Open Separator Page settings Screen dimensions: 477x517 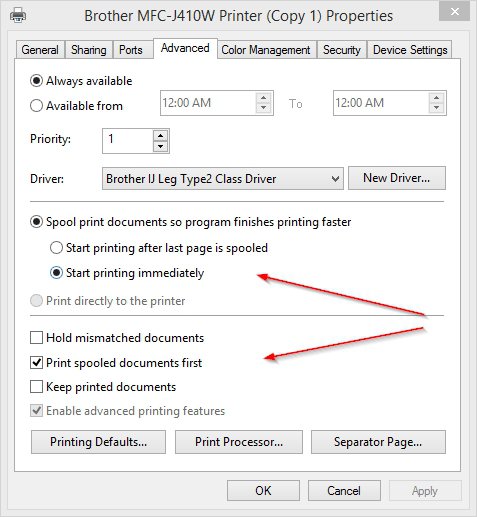(378, 442)
